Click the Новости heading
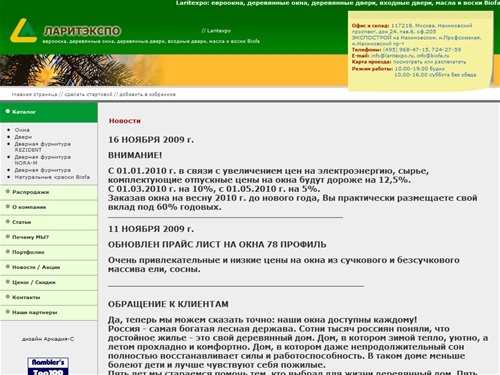 125,121
